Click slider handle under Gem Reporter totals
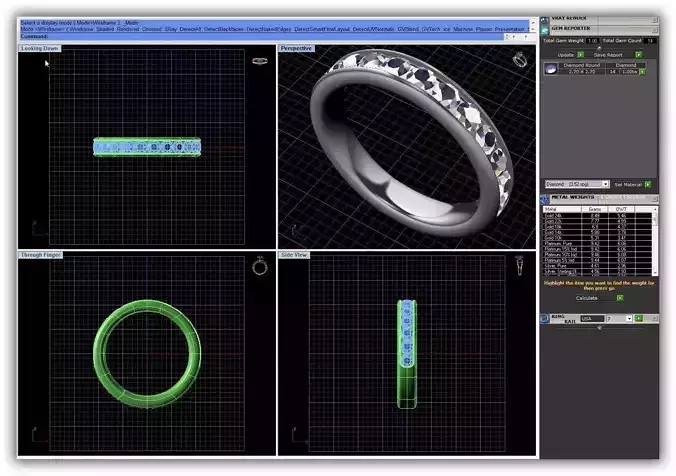This screenshot has height=476, width=676. point(599,48)
